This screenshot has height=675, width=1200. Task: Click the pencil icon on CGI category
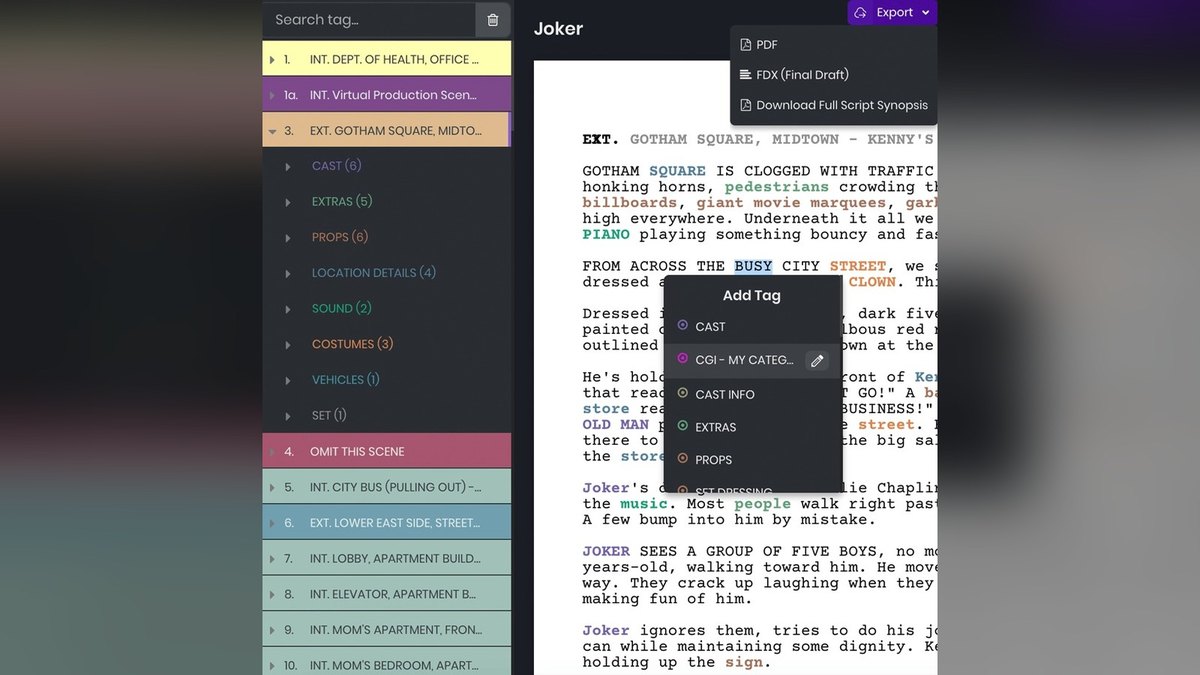coord(816,361)
